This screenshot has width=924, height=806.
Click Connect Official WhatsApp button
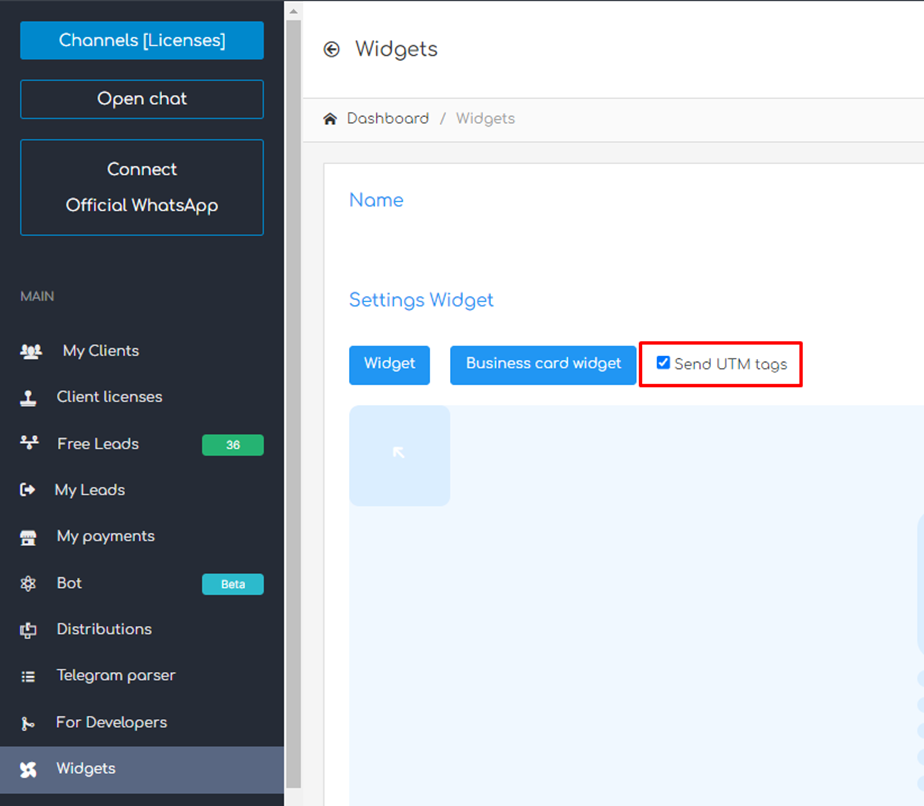click(x=142, y=187)
